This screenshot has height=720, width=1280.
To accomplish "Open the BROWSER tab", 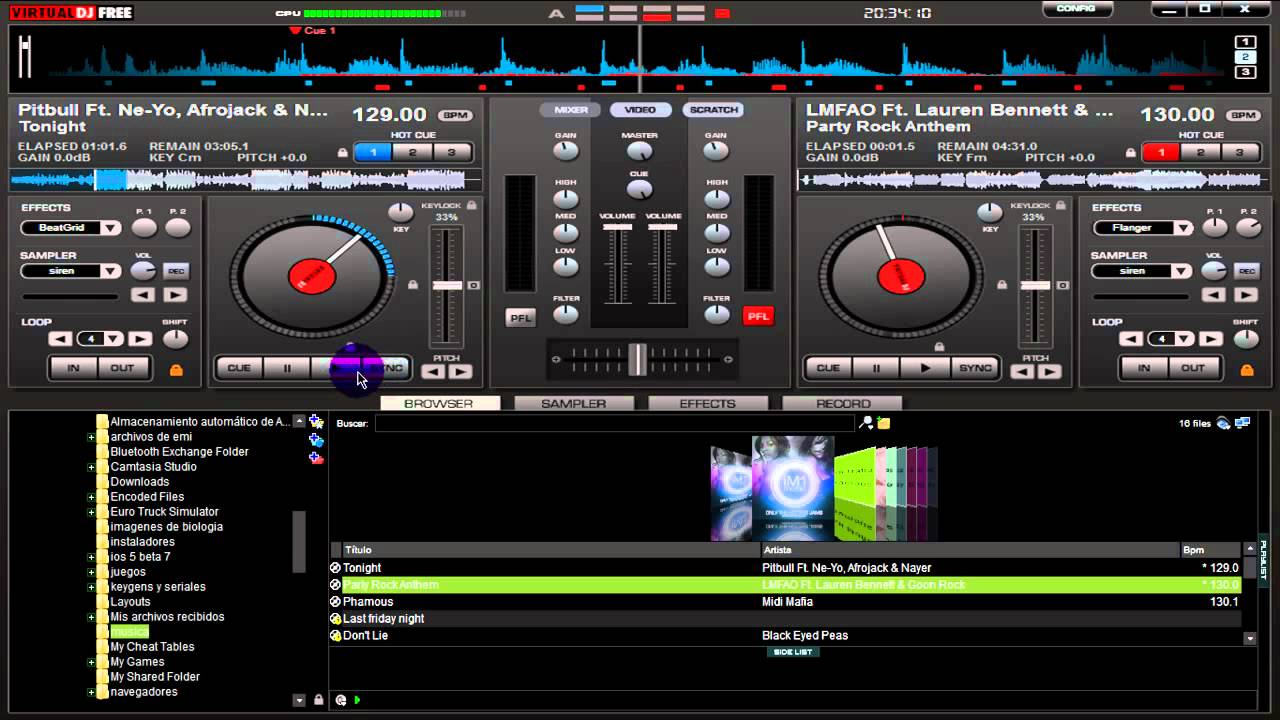I will pyautogui.click(x=439, y=404).
